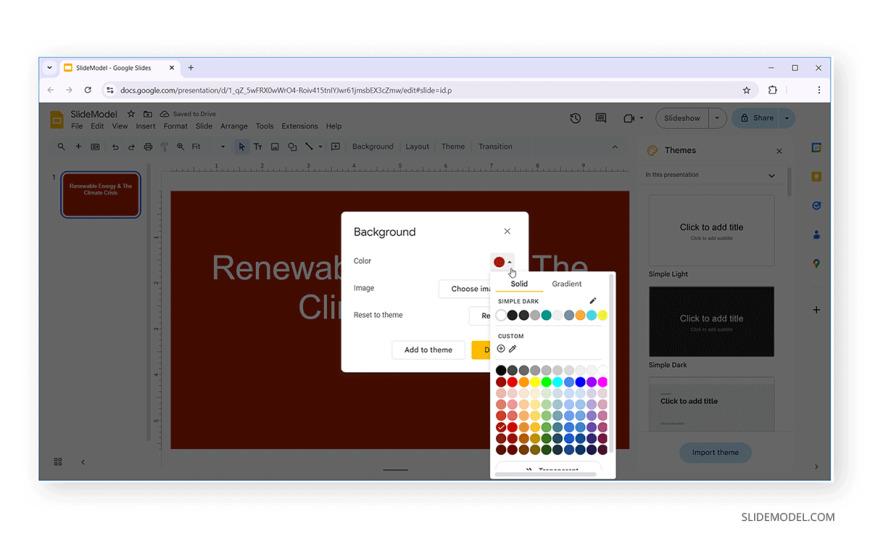Select slide 1 thumbnail in filmstrip
Viewport: 870px width, 539px height.
(100, 194)
